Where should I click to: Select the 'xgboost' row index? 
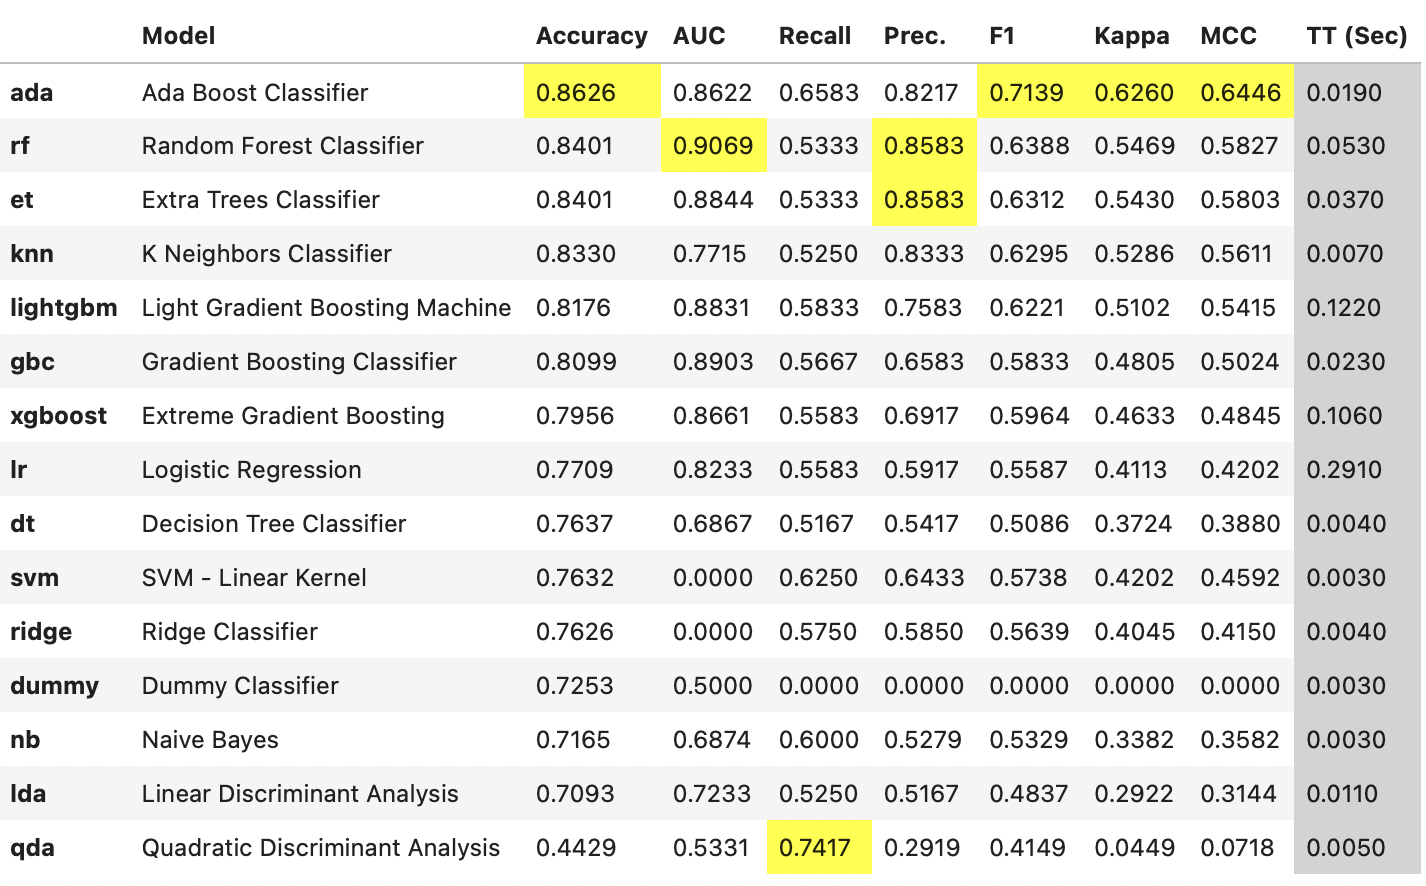[x=58, y=416]
